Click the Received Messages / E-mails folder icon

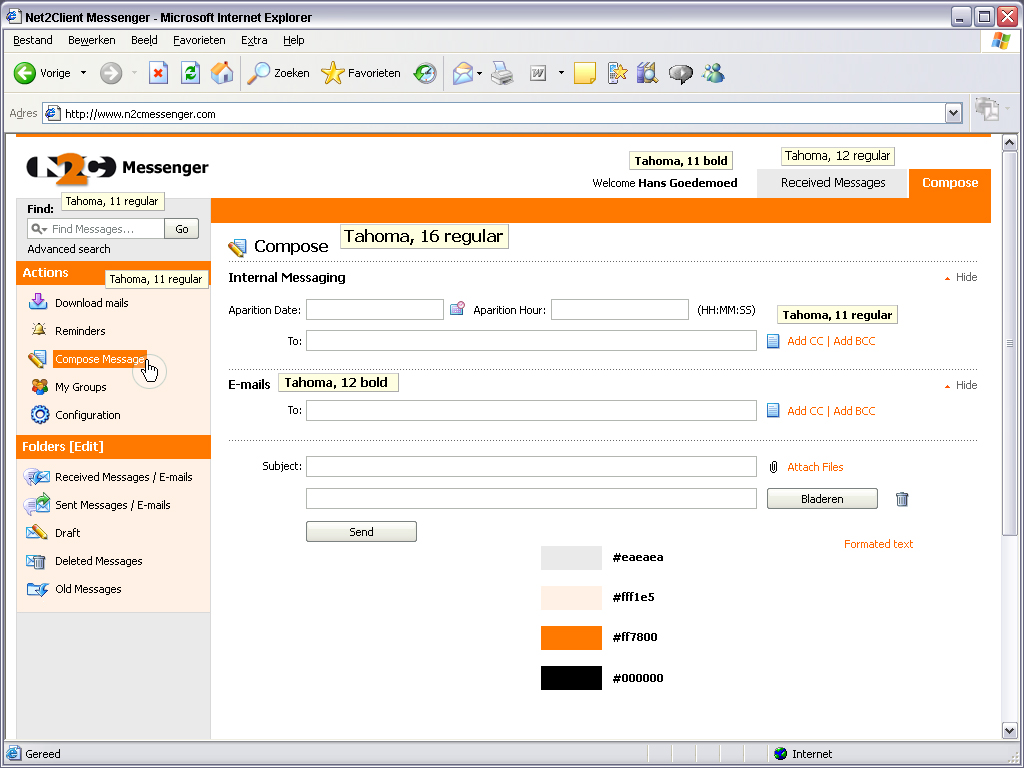point(37,477)
